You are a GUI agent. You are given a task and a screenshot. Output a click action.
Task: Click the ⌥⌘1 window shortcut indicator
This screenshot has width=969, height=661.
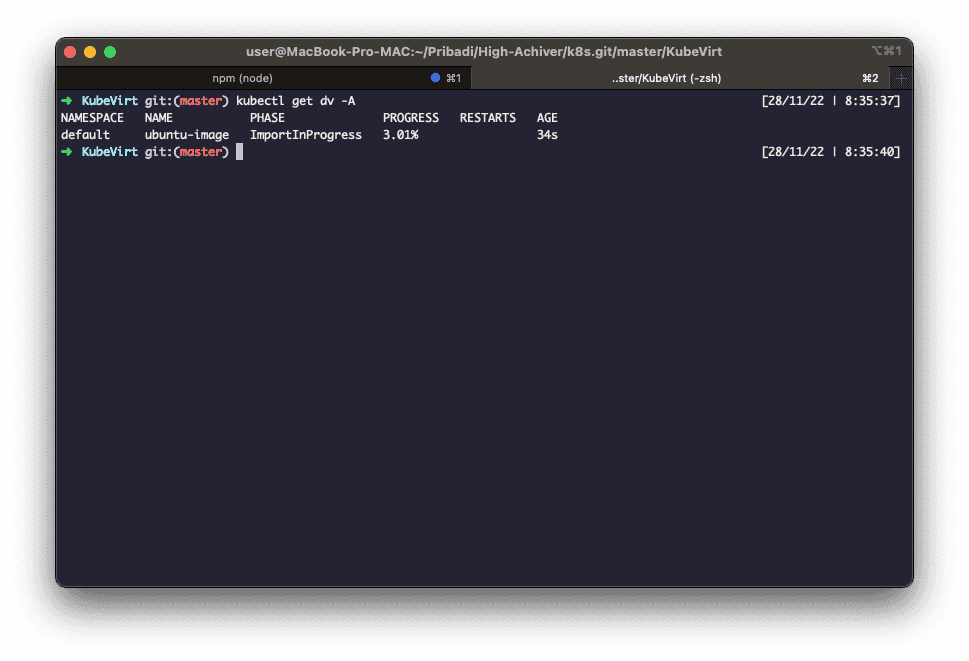(886, 51)
